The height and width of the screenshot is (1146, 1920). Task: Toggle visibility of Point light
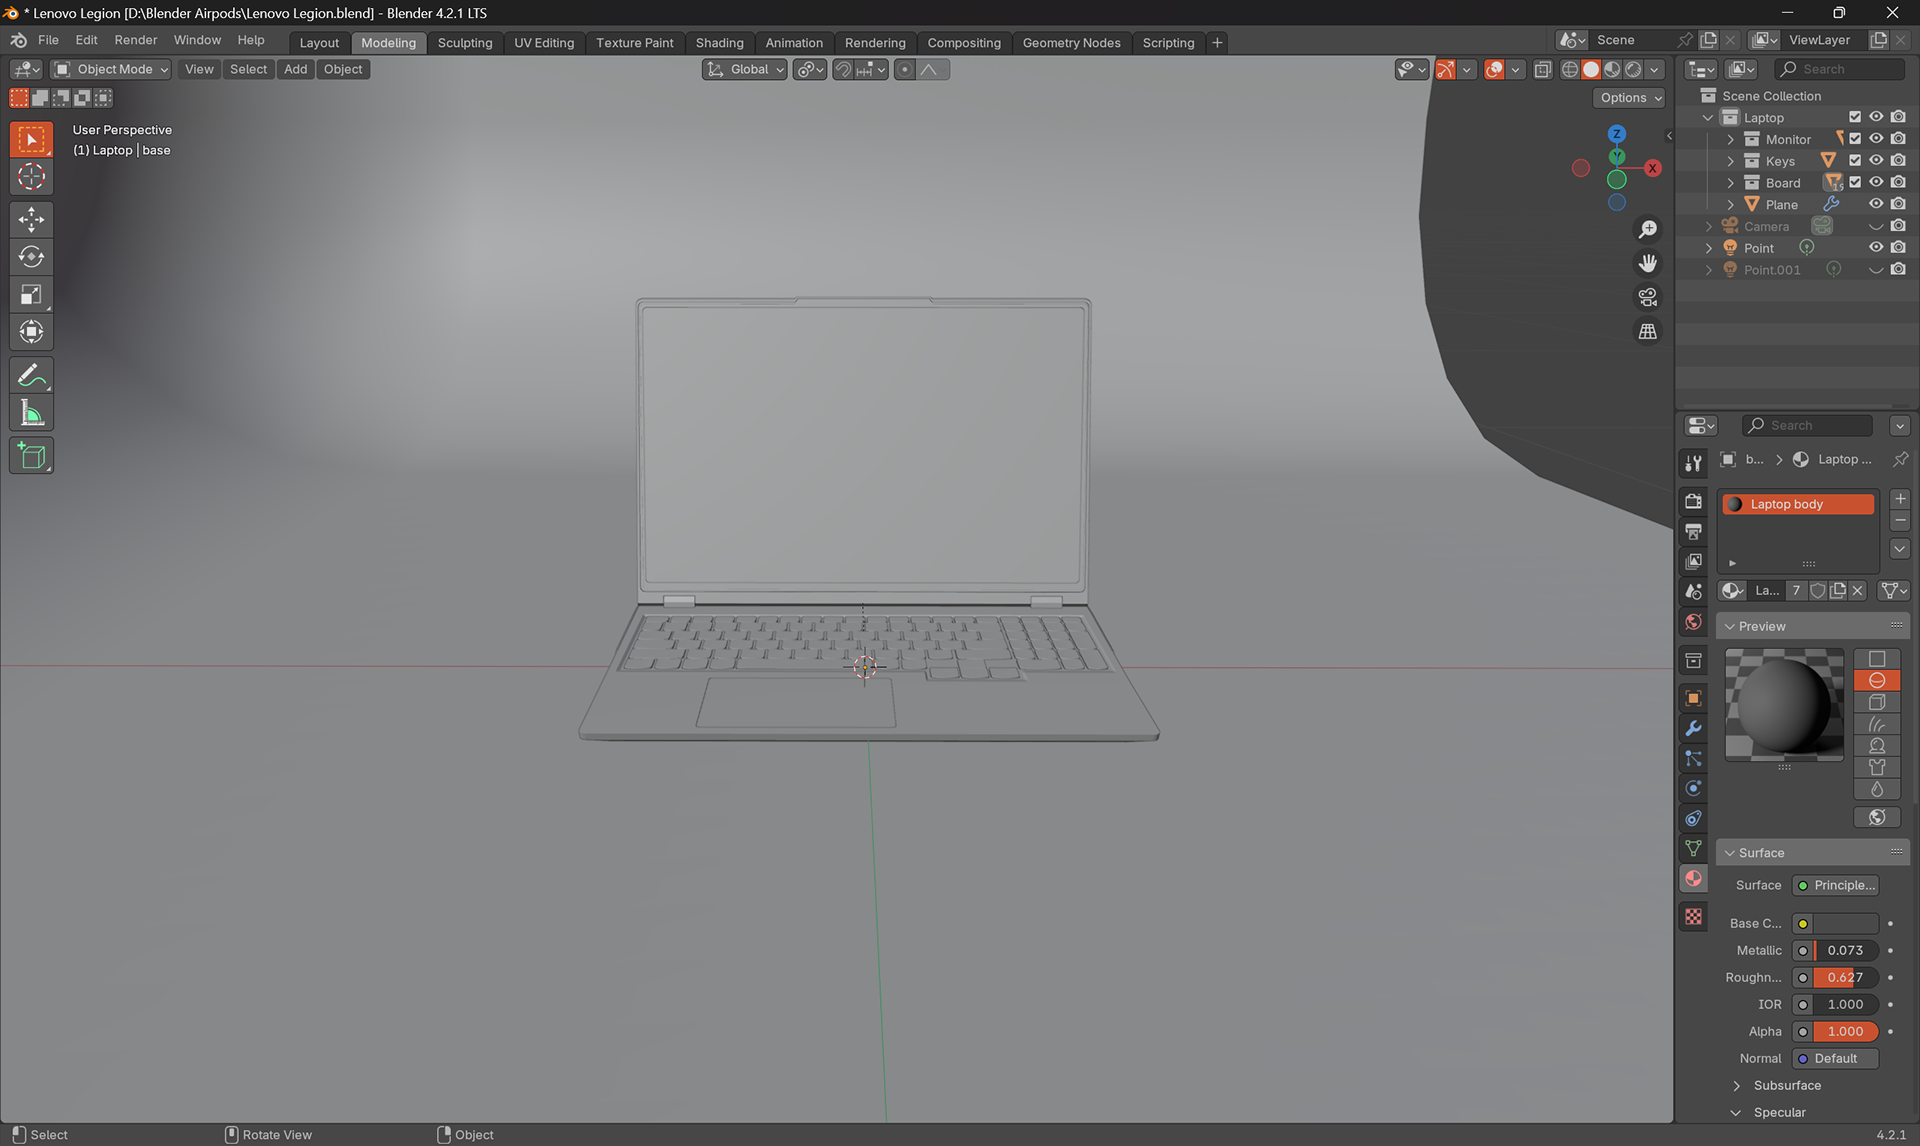[x=1876, y=248]
